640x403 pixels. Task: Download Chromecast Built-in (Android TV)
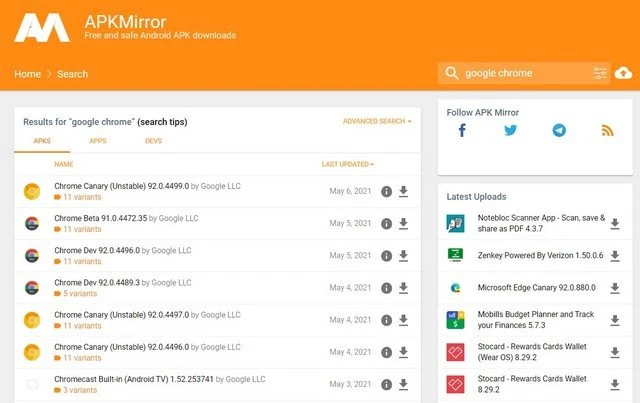(403, 385)
